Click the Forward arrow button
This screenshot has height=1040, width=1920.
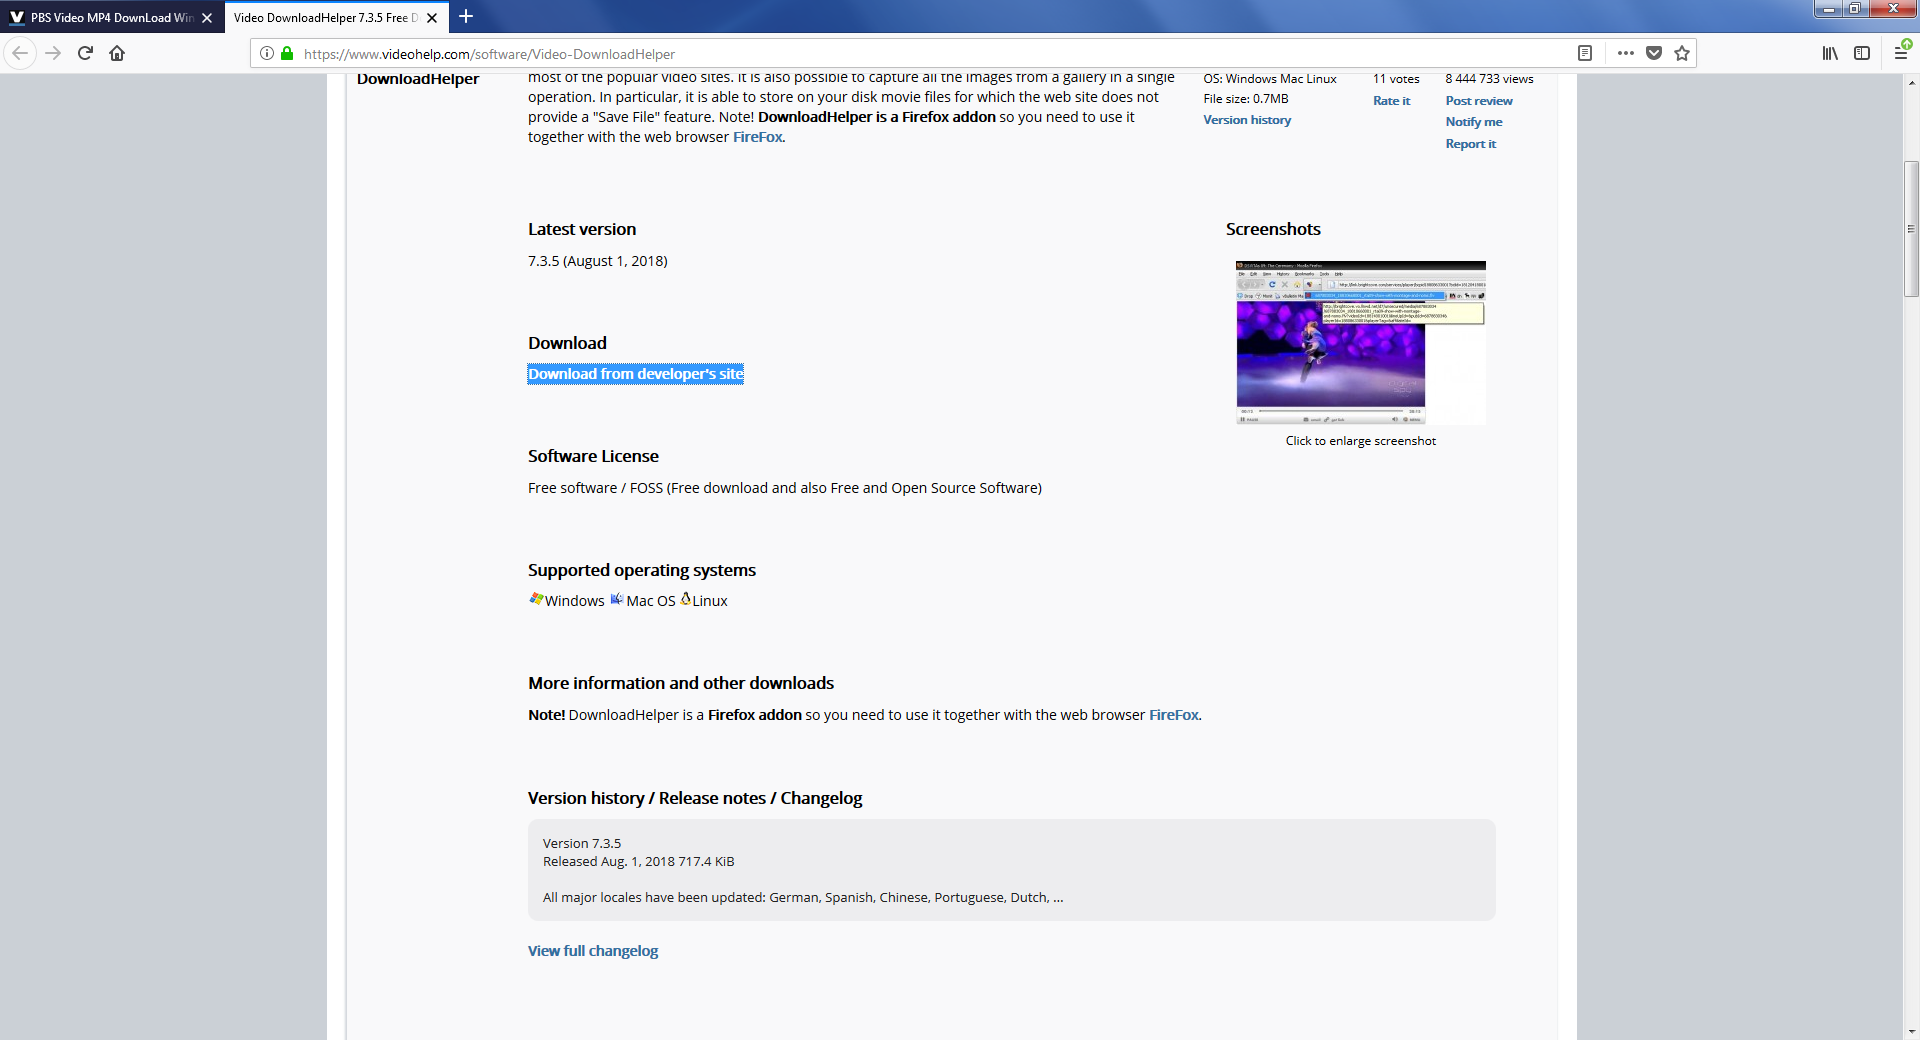pos(53,53)
